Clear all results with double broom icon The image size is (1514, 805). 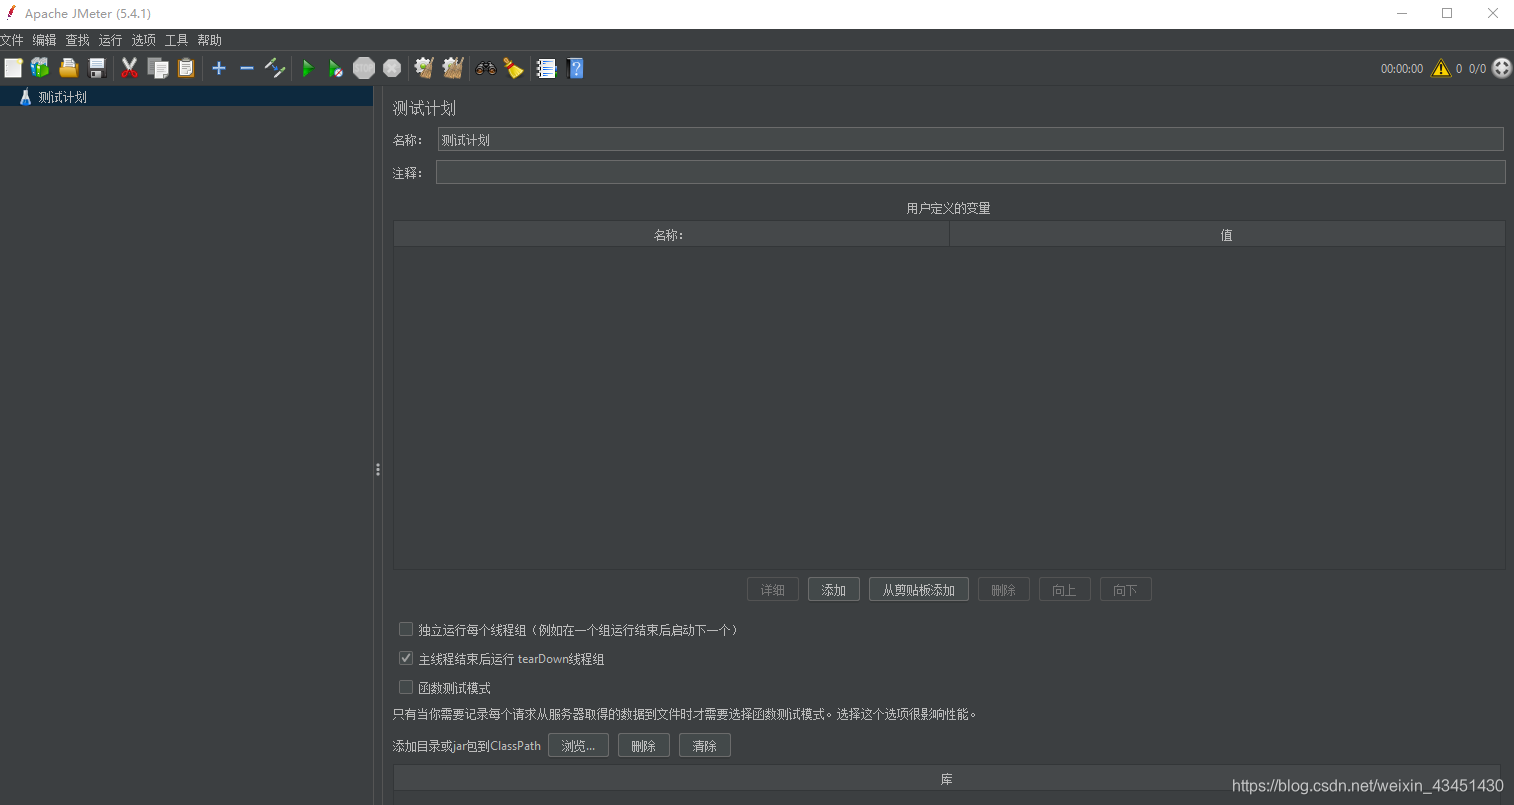[x=453, y=68]
